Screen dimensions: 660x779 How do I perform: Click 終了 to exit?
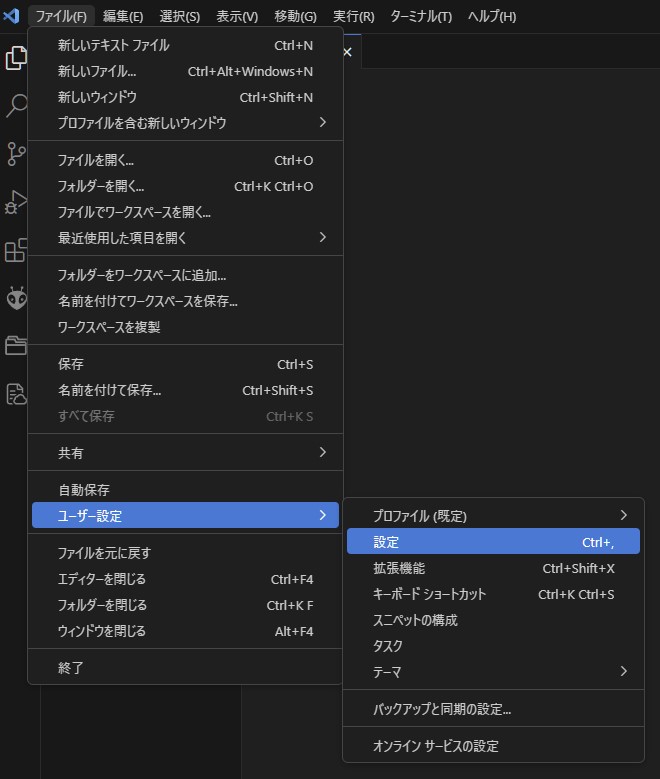pyautogui.click(x=185, y=668)
